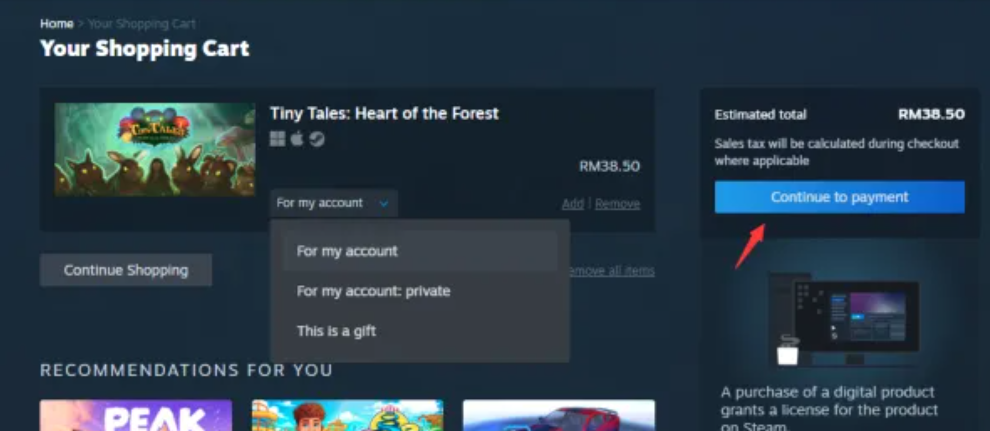990x431 pixels.
Task: Click the Add link next to Remove
Action: (573, 204)
